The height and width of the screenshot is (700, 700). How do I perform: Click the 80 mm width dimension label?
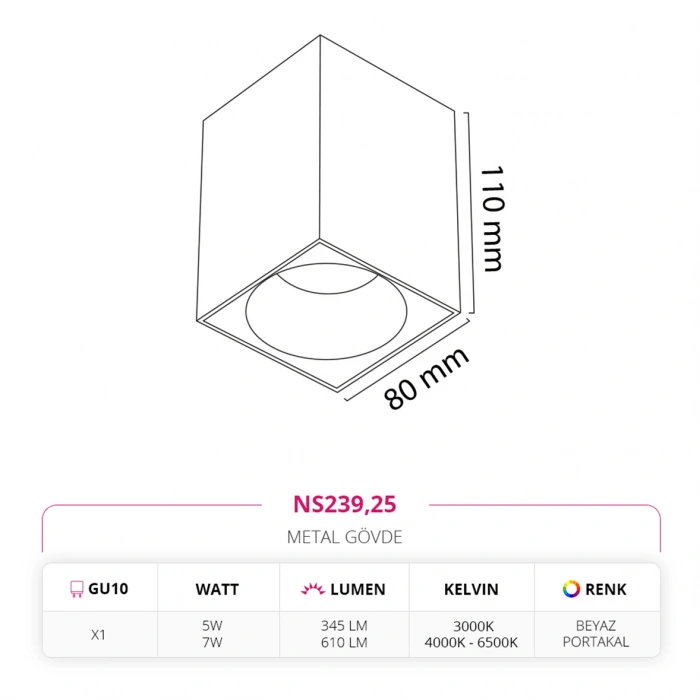[x=427, y=378]
